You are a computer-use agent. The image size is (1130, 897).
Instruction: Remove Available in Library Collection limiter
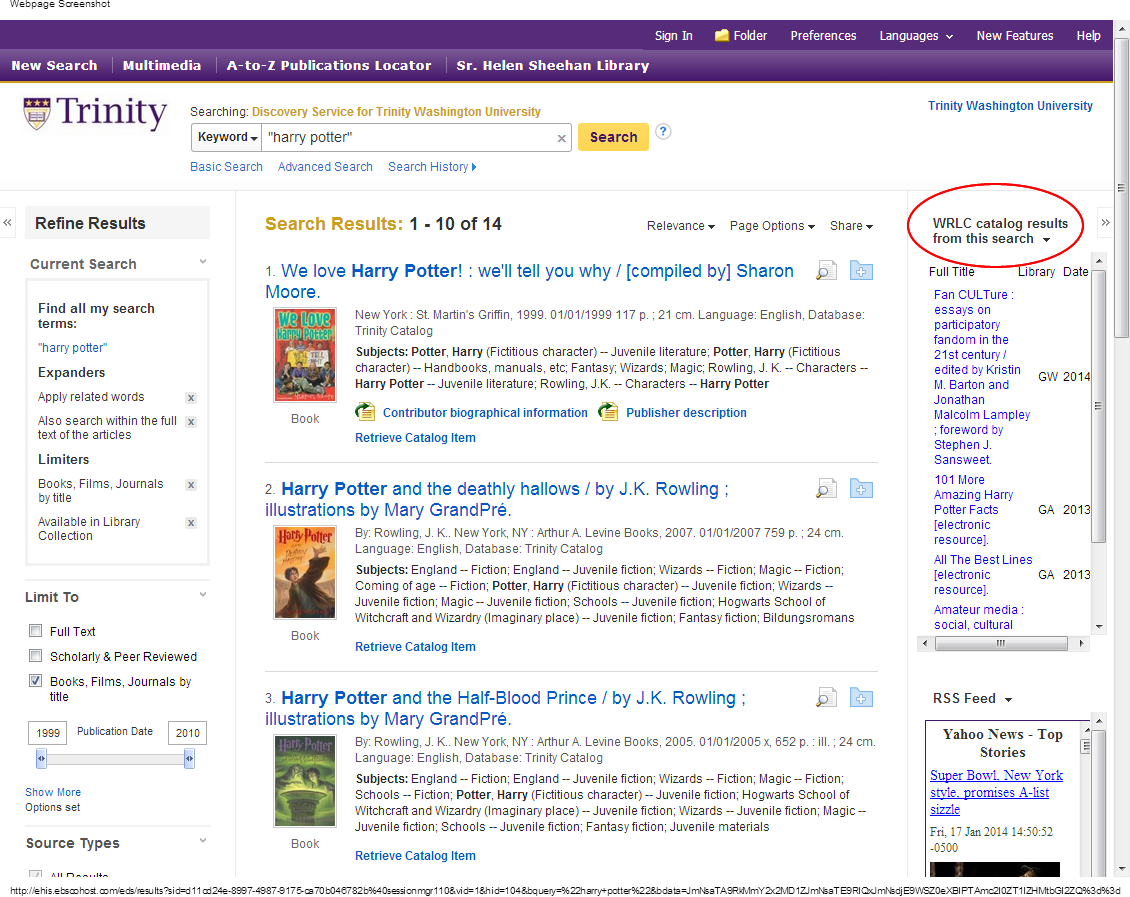click(191, 523)
